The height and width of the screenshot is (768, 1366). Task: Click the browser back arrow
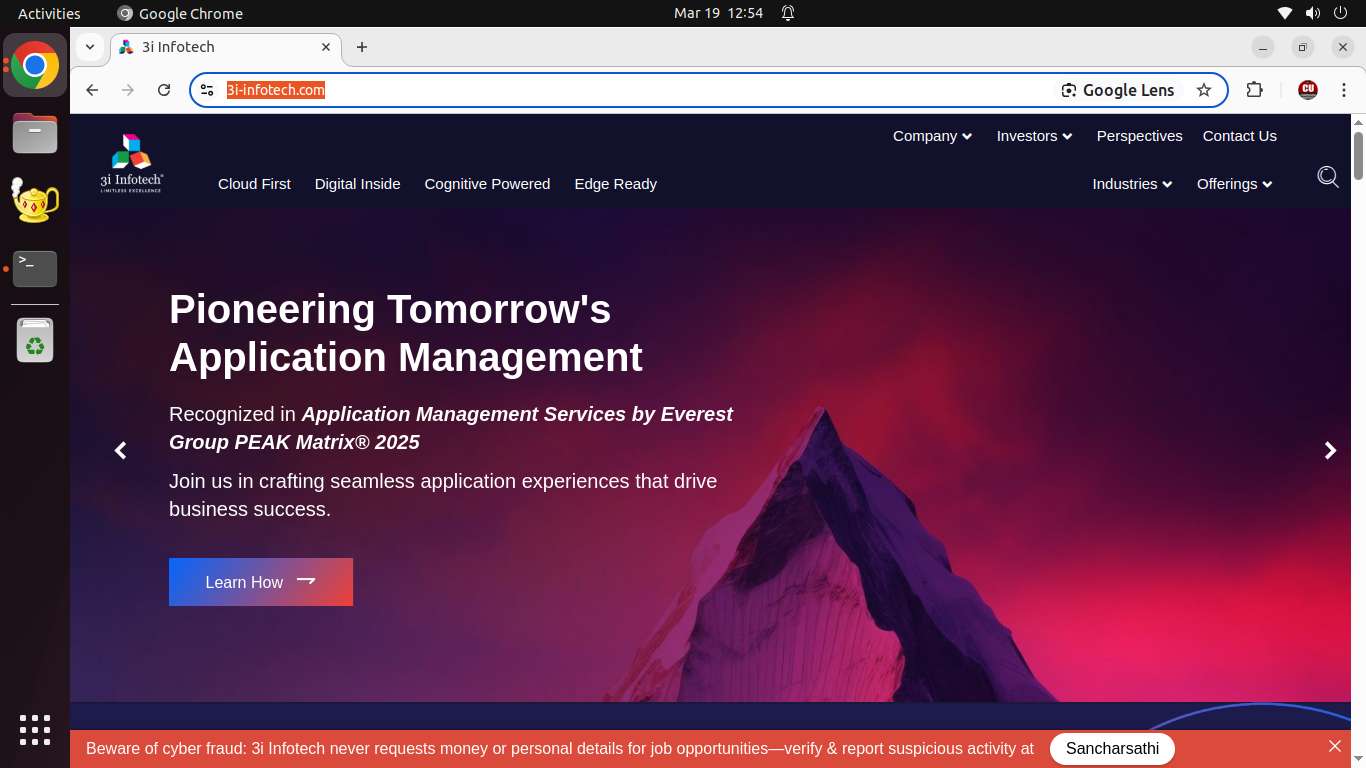[92, 90]
